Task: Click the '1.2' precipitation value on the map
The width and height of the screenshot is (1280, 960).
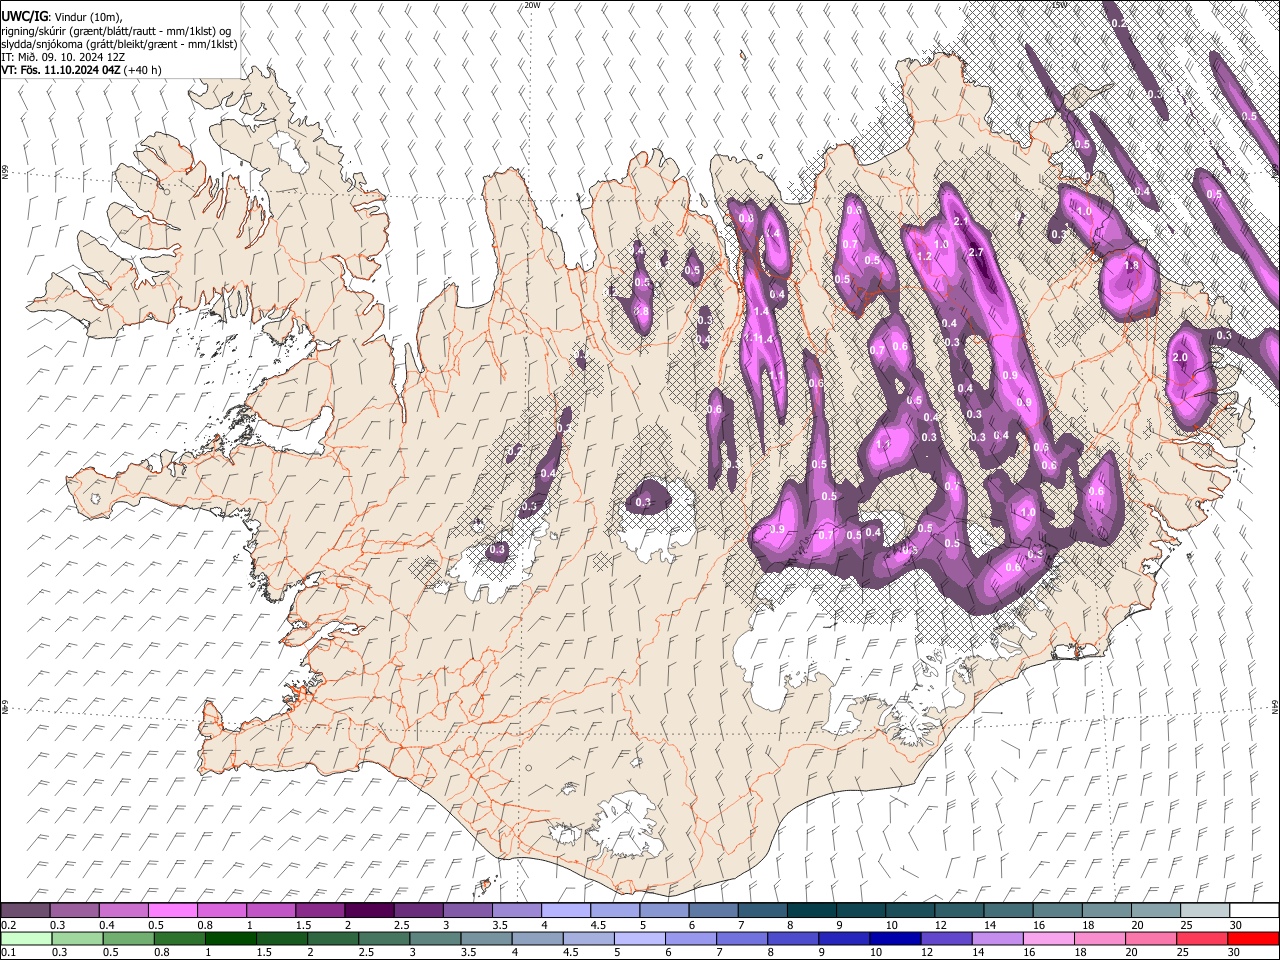Action: click(x=925, y=257)
